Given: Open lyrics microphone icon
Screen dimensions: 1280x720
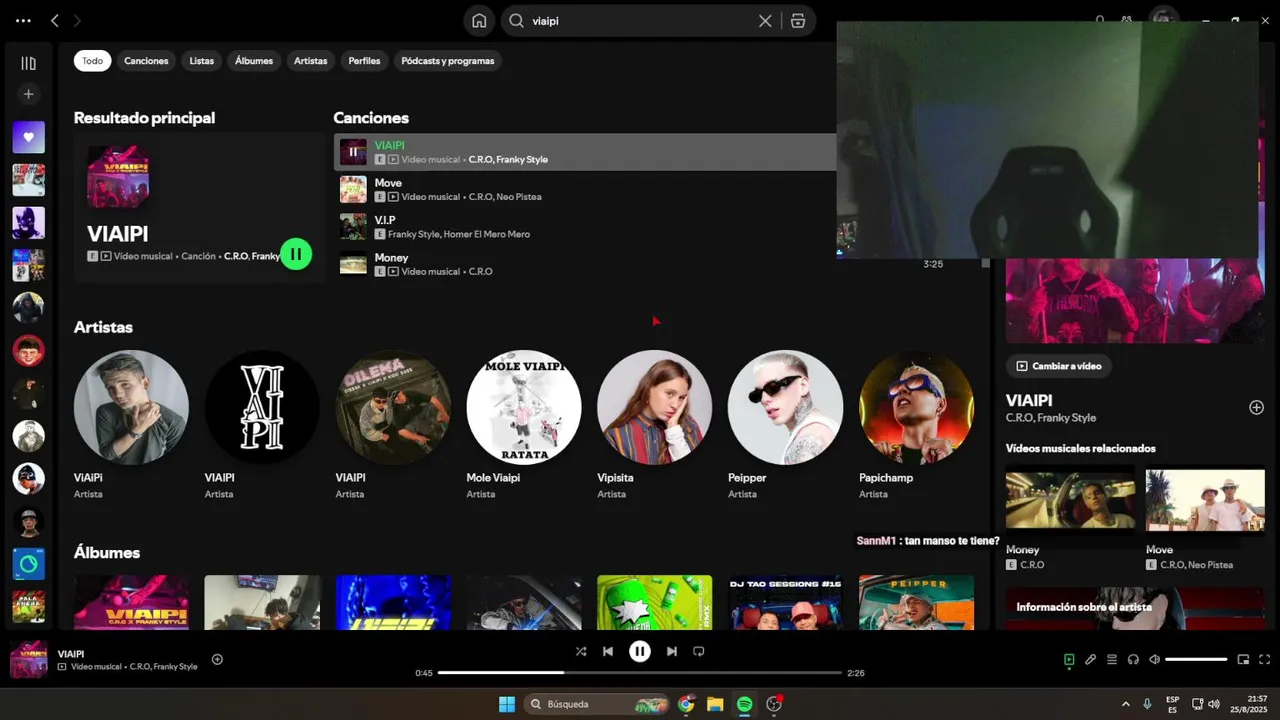Looking at the screenshot, I should coord(1090,659).
